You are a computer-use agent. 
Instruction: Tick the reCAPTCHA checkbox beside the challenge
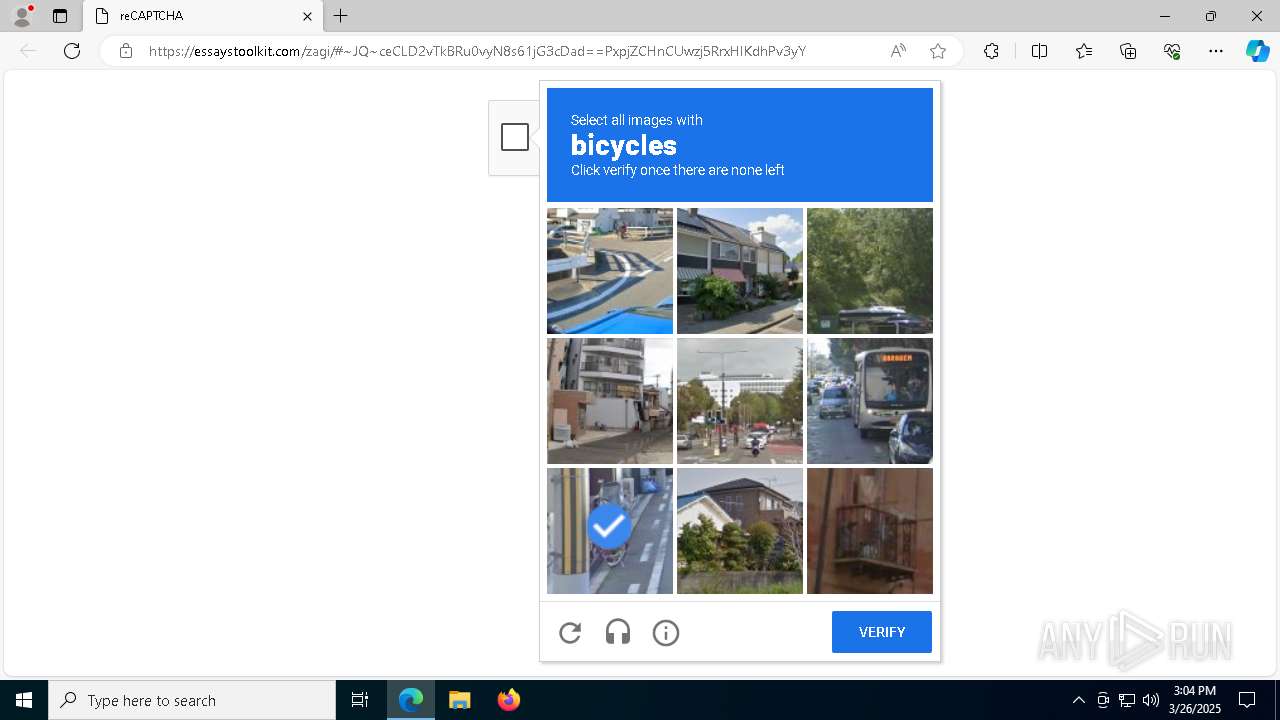[515, 137]
